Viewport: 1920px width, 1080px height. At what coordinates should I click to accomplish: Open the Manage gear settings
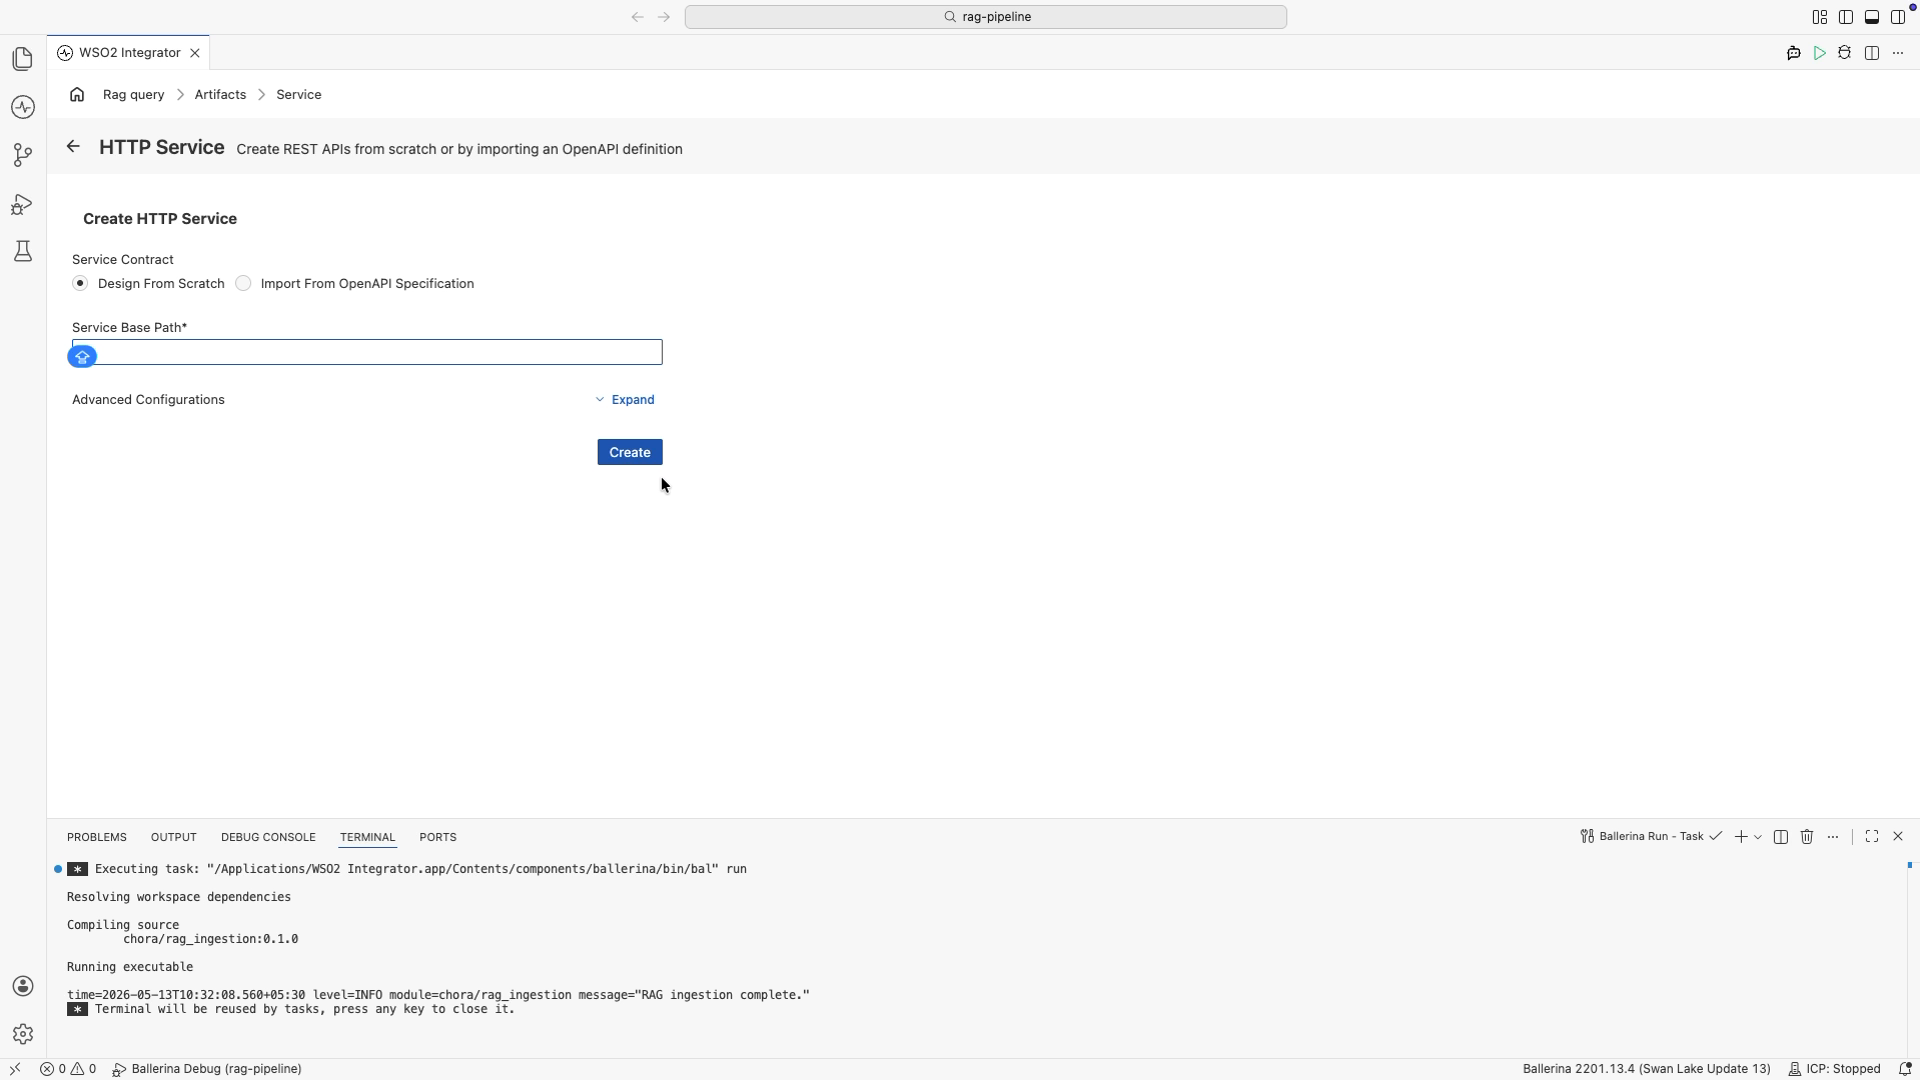23,1034
